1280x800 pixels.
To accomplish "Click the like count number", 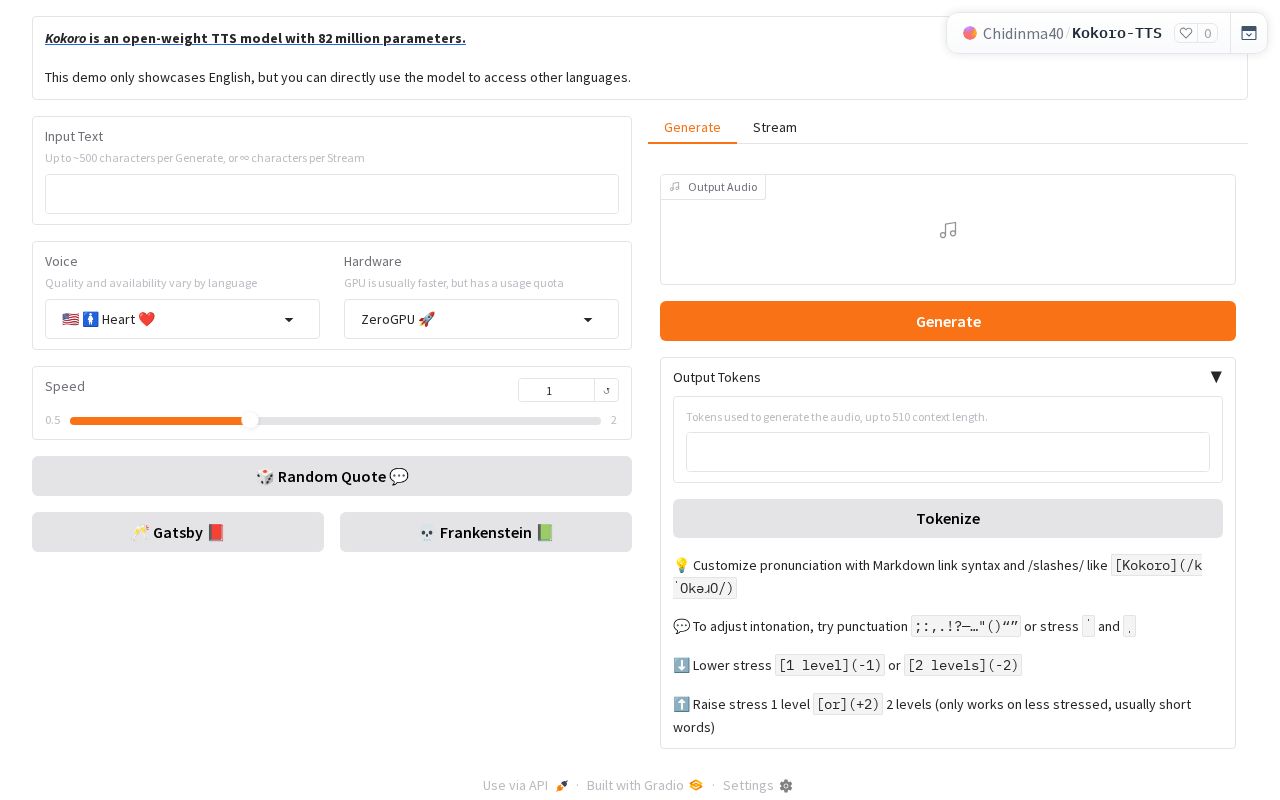I will tap(1208, 33).
